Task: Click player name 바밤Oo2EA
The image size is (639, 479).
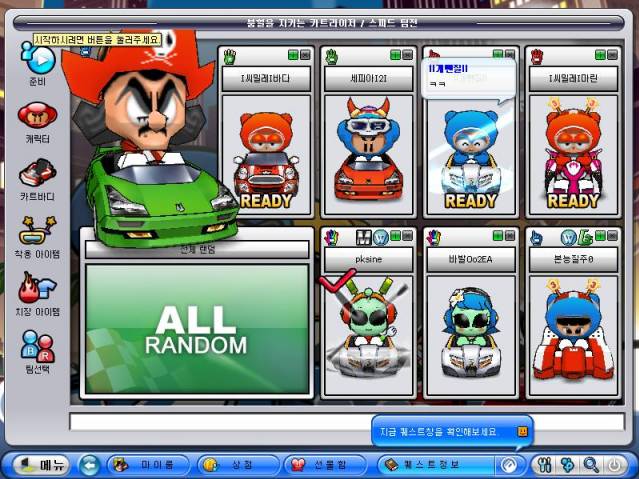Action: [470, 259]
